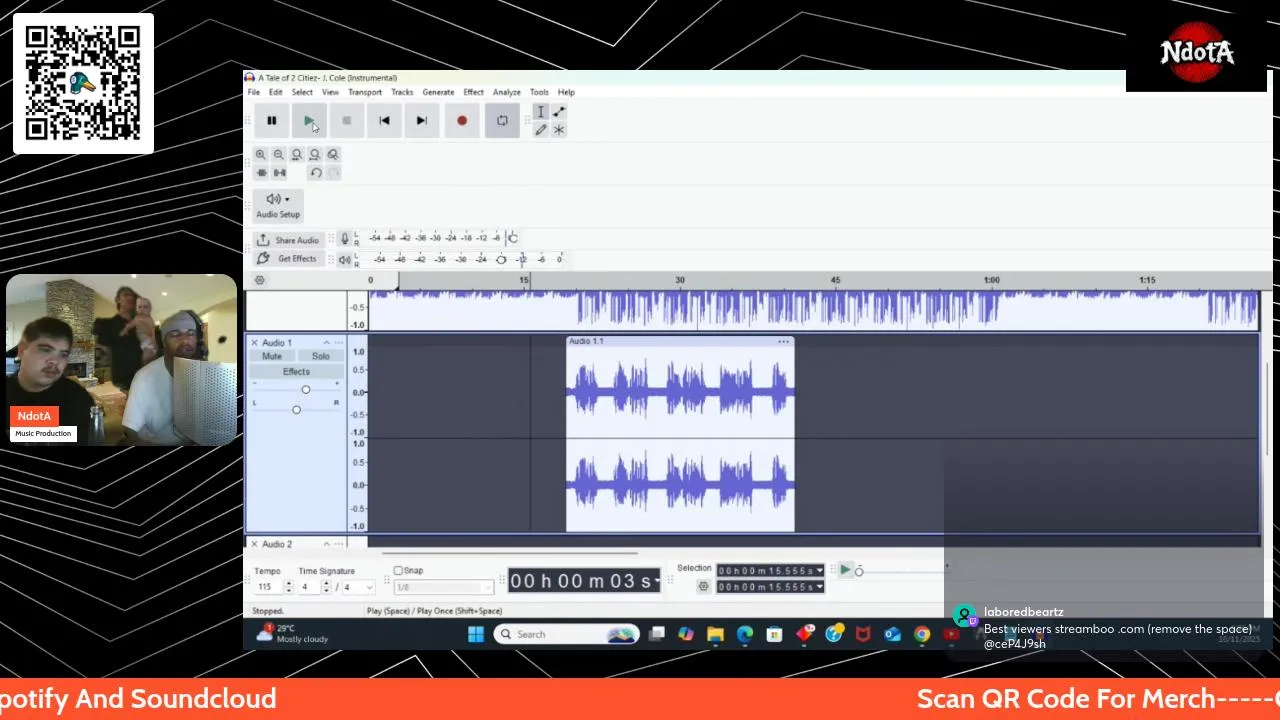Open the time display format dropdown
Viewport: 1280px width, 720px height.
(656, 581)
